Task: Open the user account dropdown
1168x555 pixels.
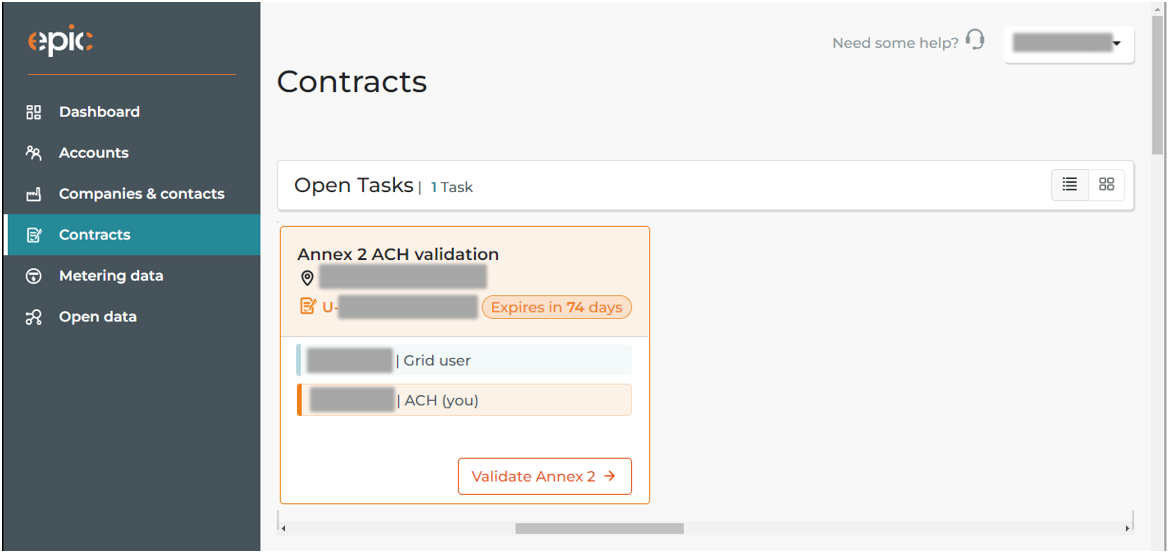Action: click(x=1069, y=45)
